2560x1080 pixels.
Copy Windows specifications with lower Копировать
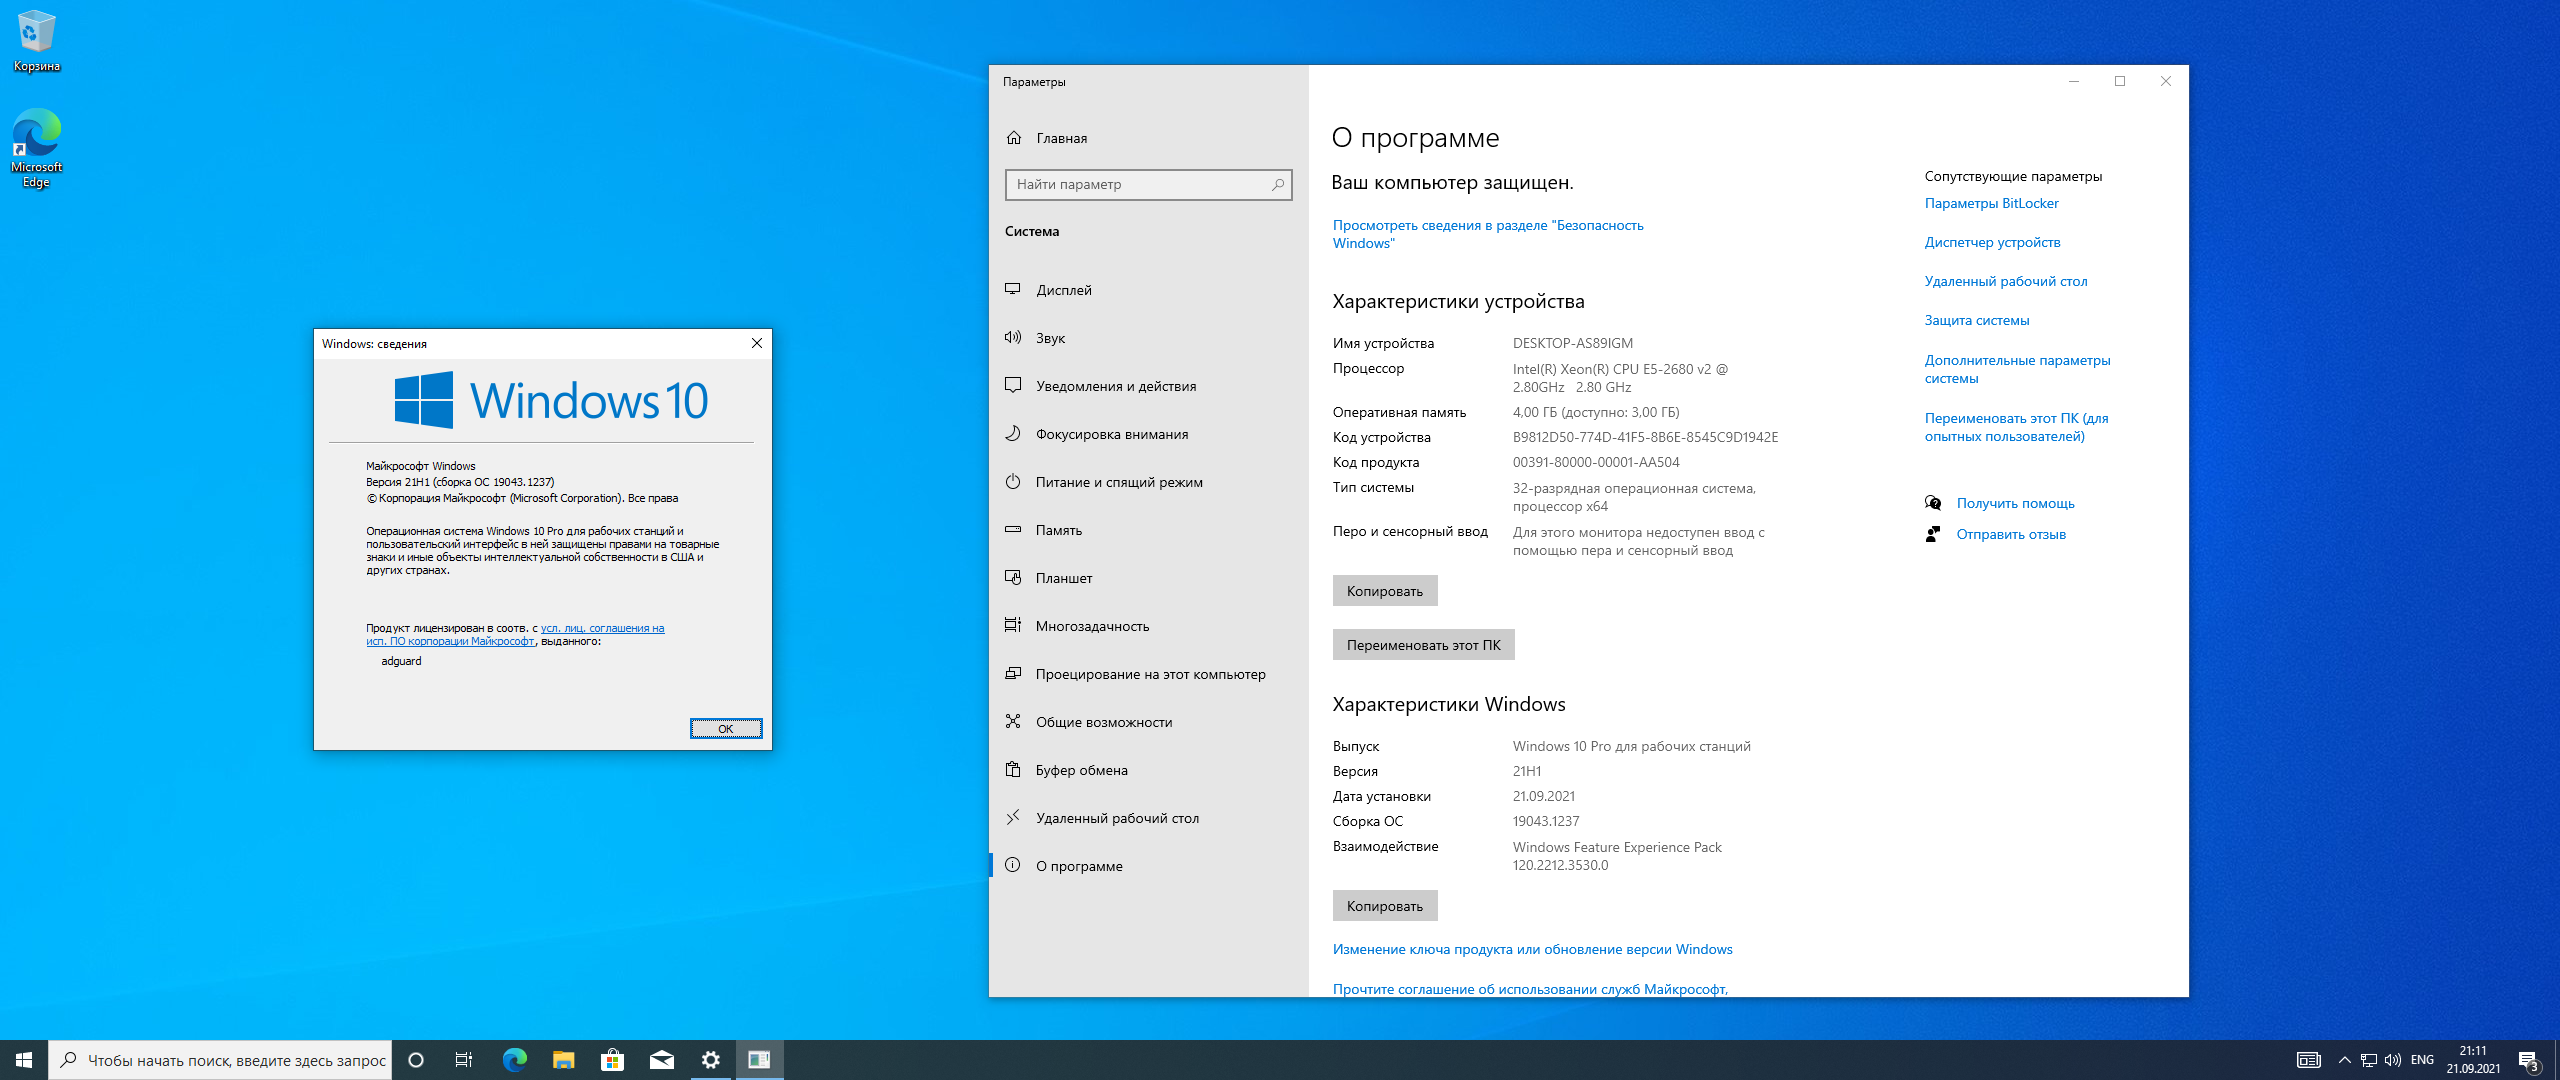[1385, 906]
